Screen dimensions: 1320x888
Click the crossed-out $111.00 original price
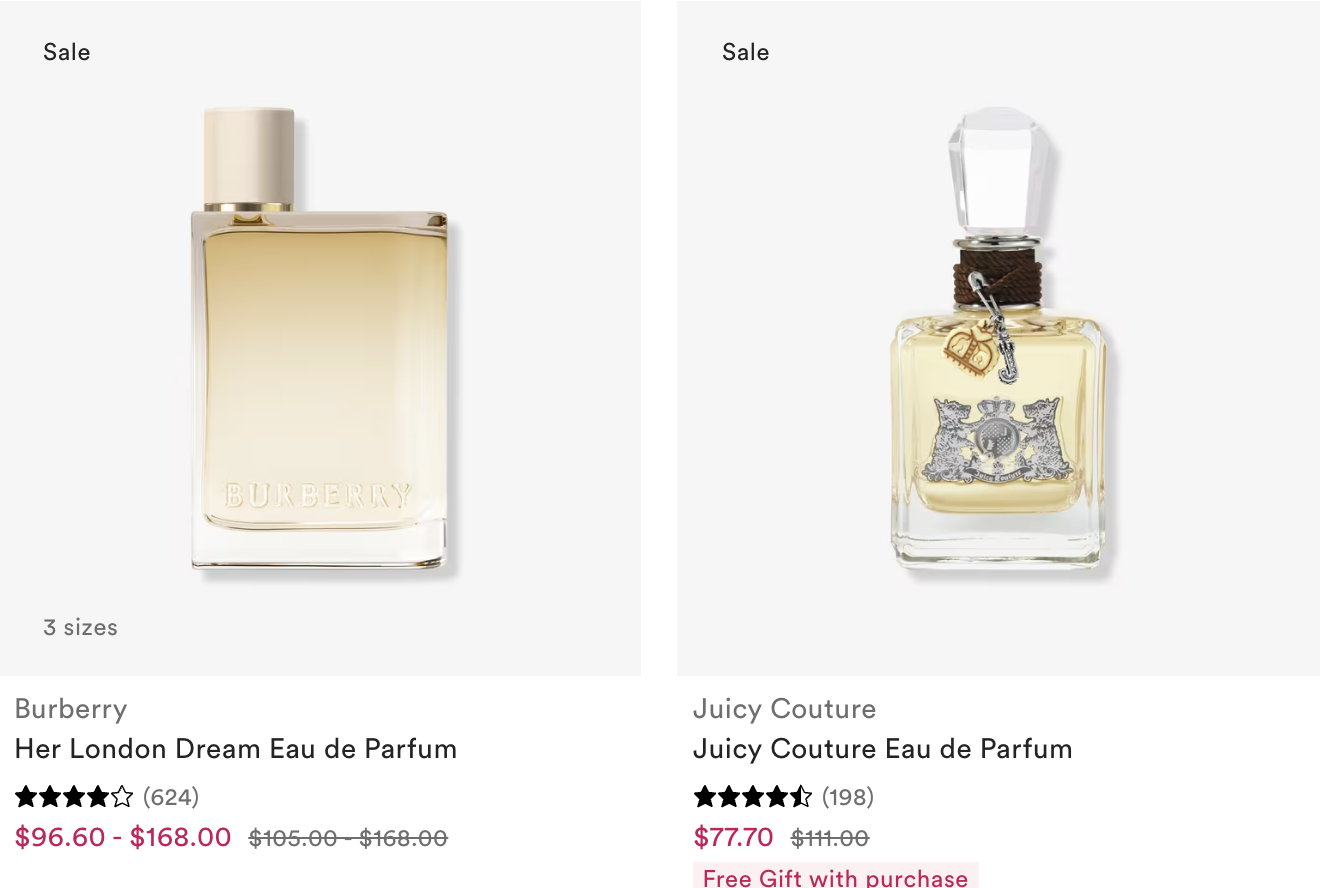(x=830, y=838)
